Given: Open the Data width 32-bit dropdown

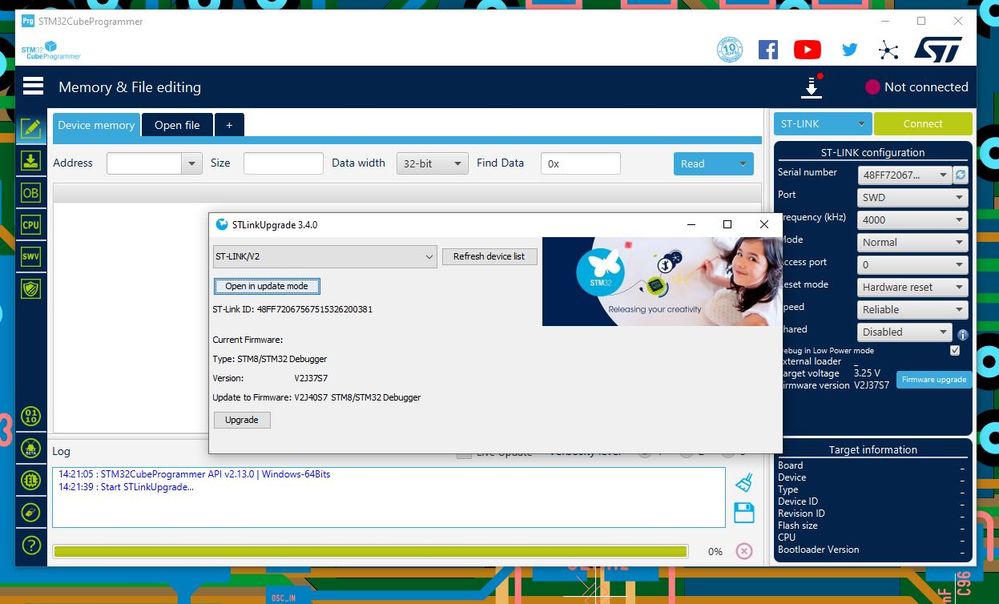Looking at the screenshot, I should click(x=432, y=164).
